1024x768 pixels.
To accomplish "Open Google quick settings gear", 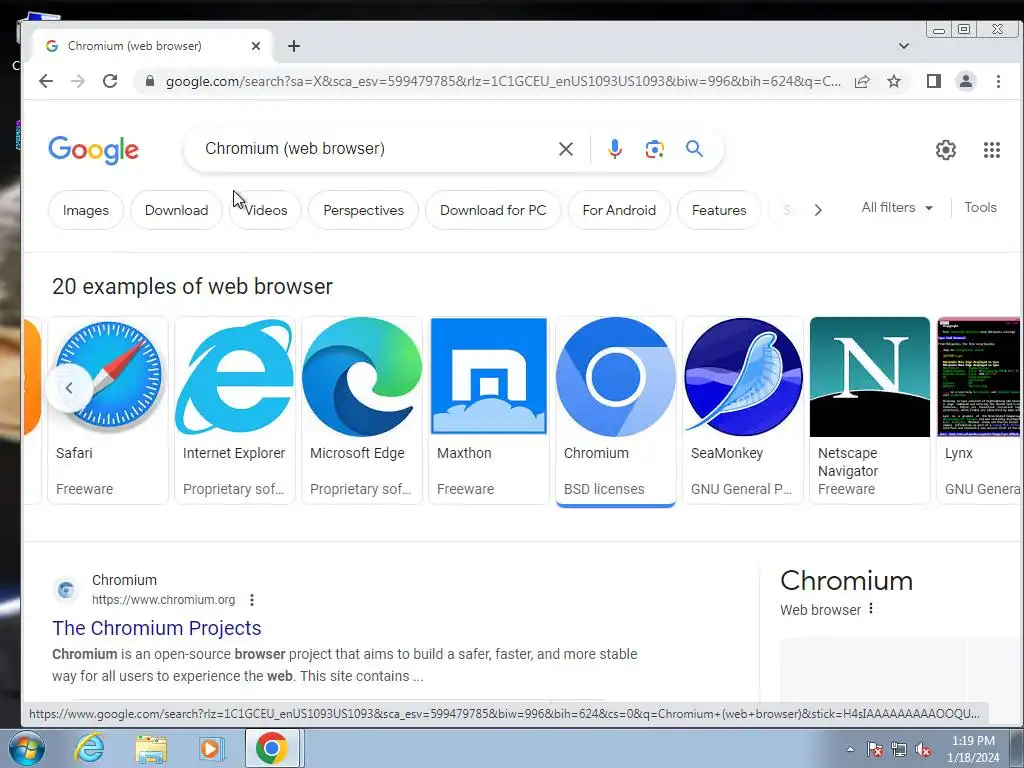I will [946, 150].
